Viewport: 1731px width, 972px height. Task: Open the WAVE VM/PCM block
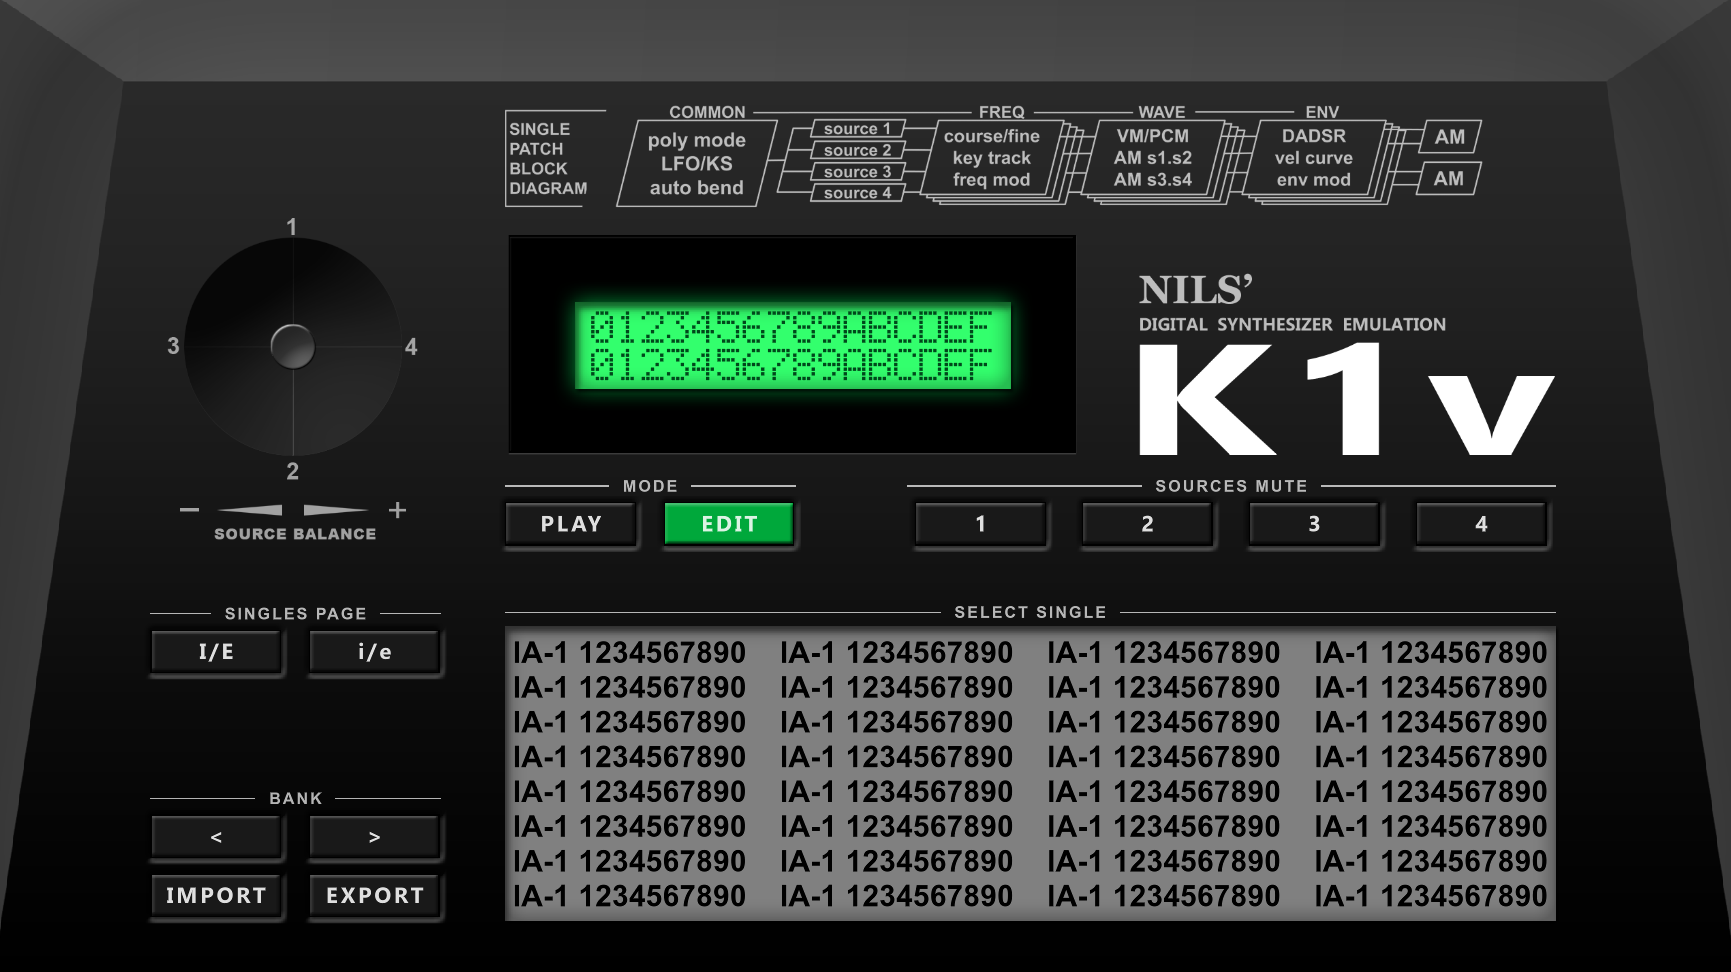click(x=1152, y=137)
